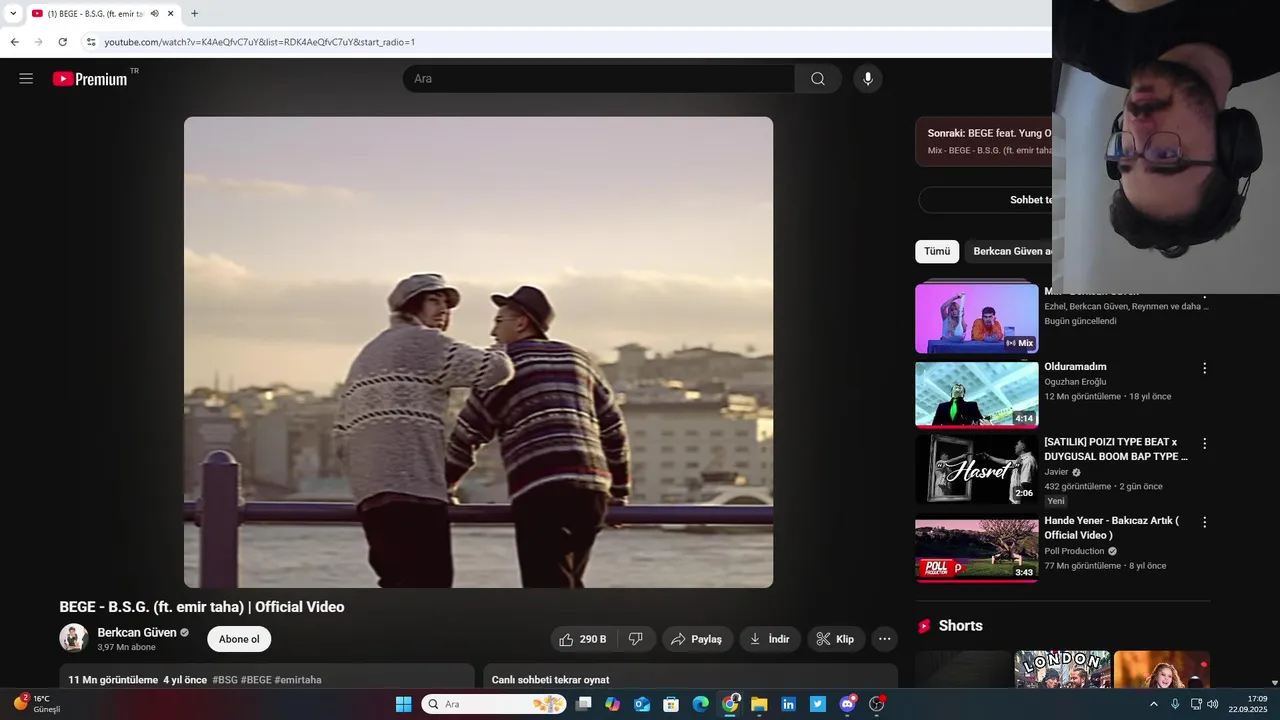Open a new browser tab

click(194, 13)
